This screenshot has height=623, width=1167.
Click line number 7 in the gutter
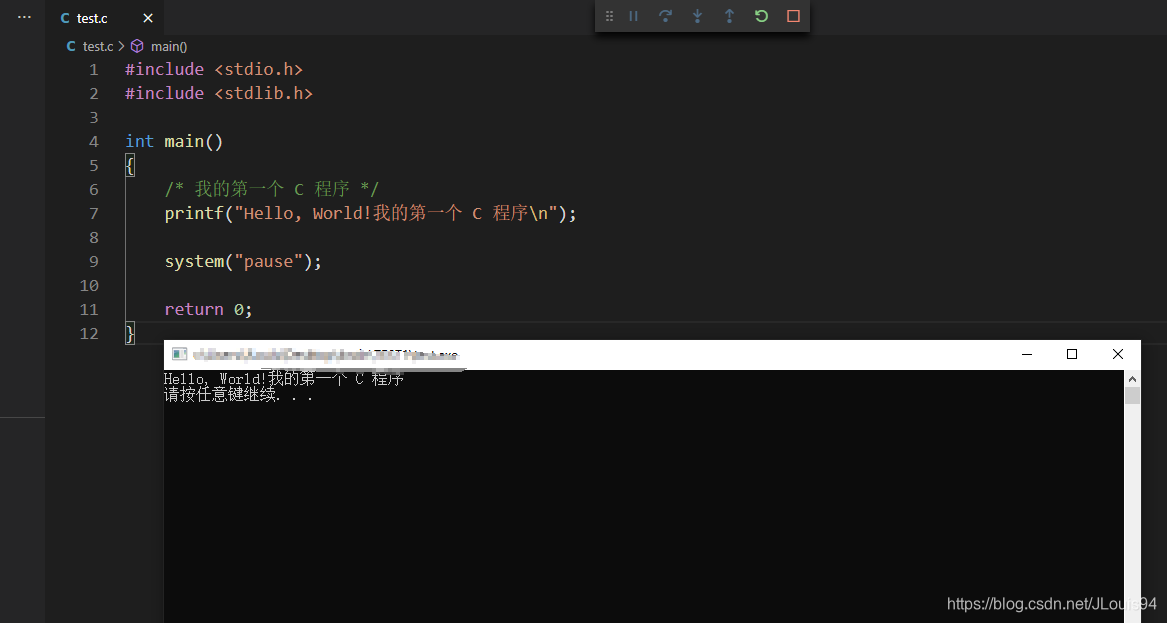[93, 214]
